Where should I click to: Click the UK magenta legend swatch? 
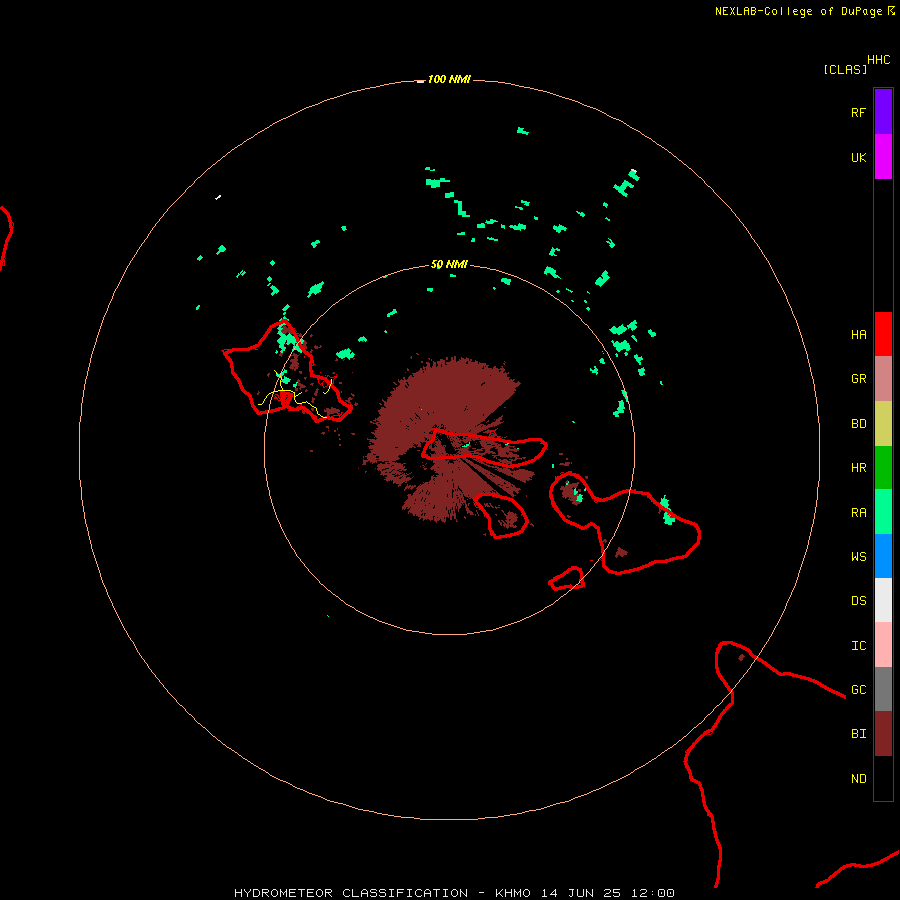[883, 157]
